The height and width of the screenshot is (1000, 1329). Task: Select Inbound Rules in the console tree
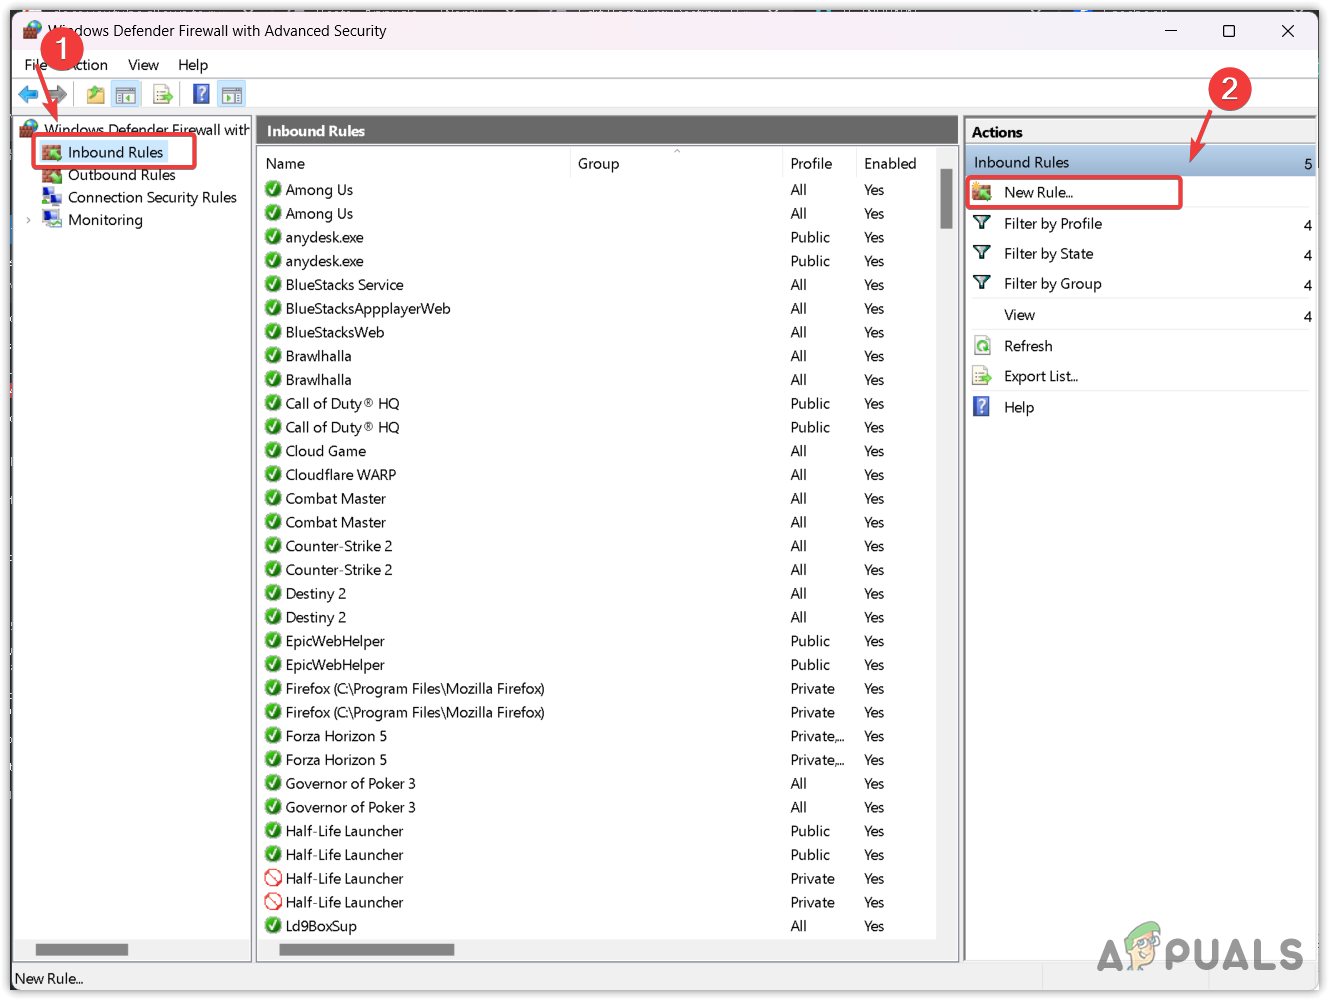coord(115,152)
